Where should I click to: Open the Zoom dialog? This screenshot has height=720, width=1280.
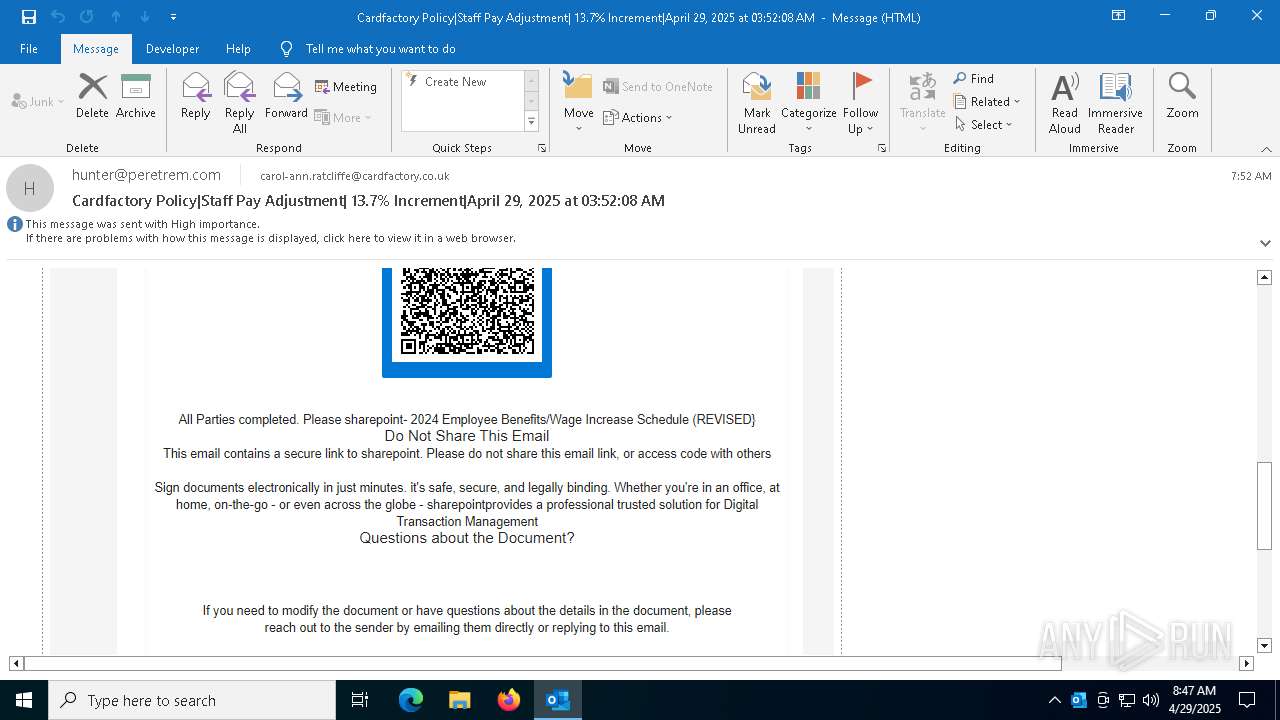tap(1182, 96)
